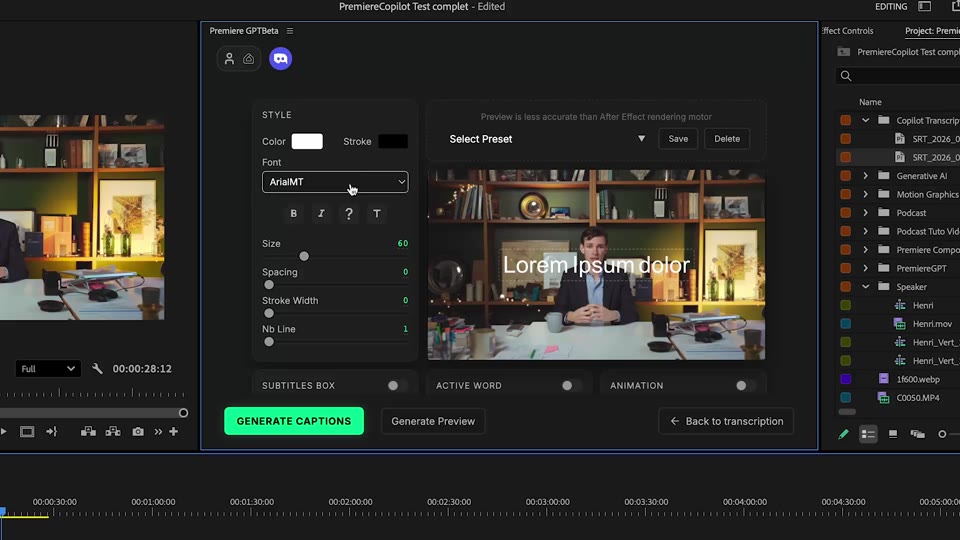
Task: Open the user account icon in Premiere GPT panel
Action: (x=229, y=59)
